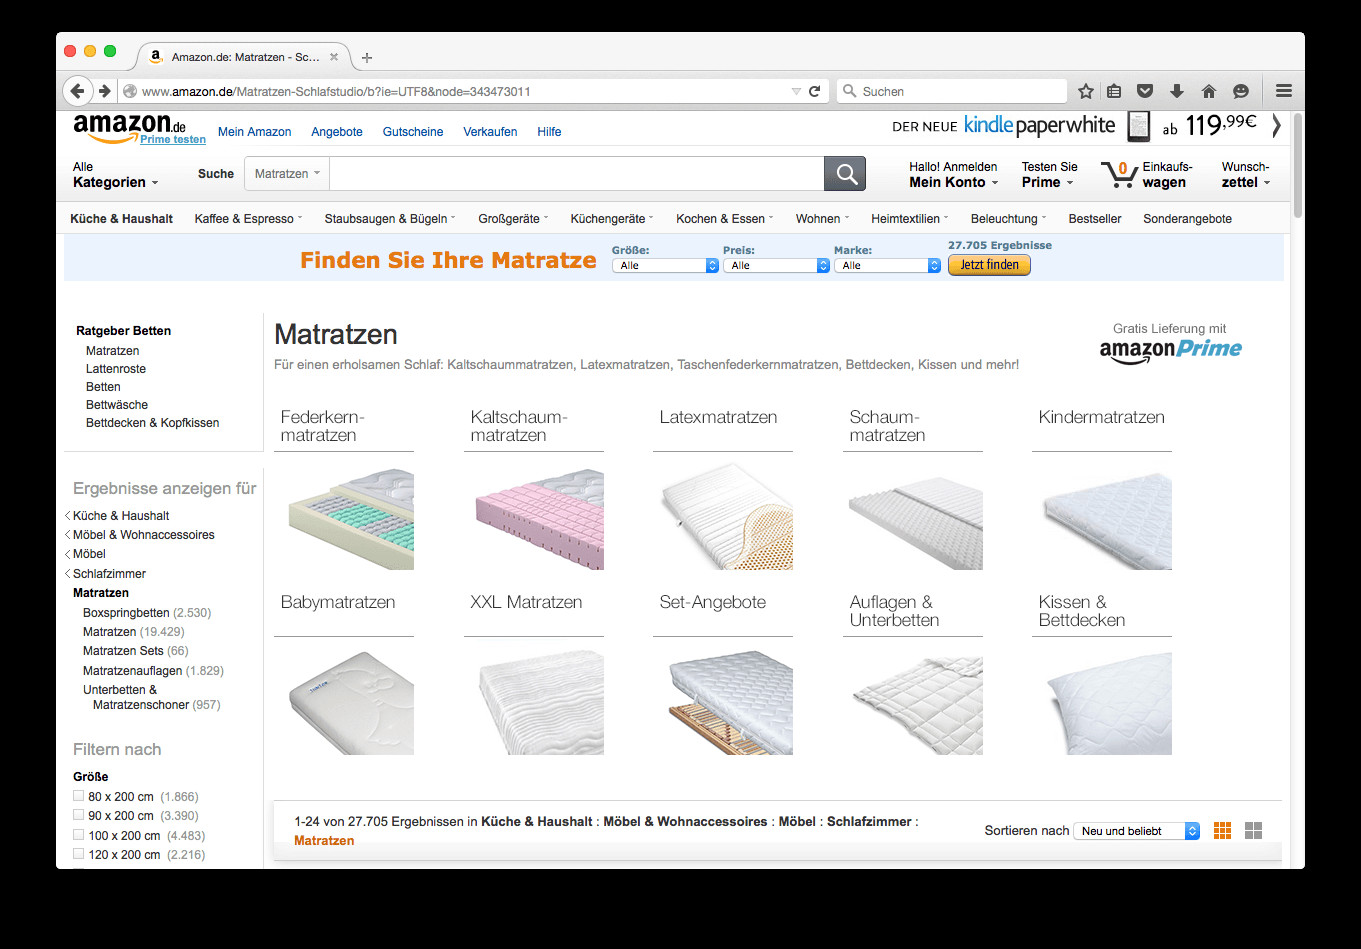1361x949 pixels.
Task: Switch to list view icon (orange grid)
Action: 1222,831
